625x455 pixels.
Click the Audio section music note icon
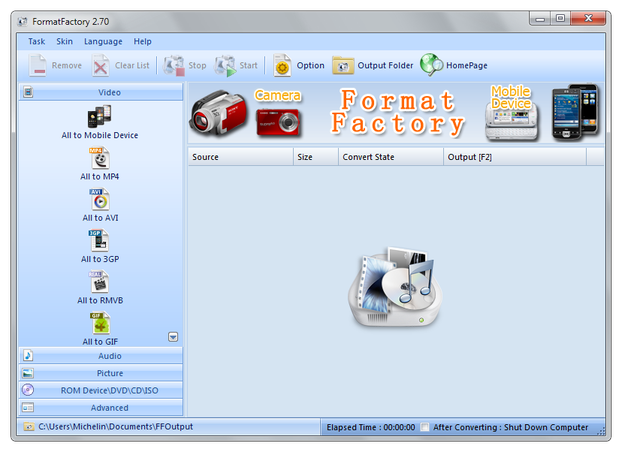pyautogui.click(x=28, y=355)
